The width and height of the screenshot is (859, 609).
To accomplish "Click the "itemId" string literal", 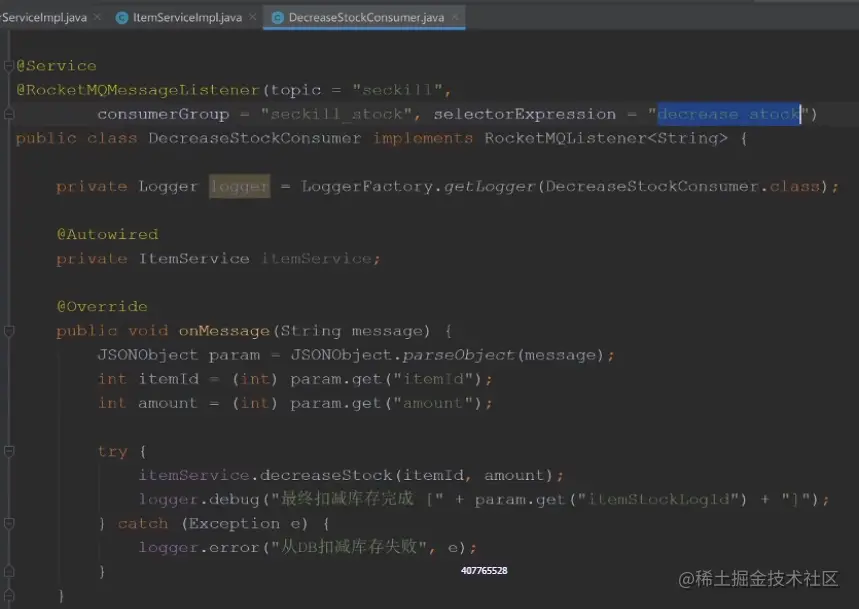I will (433, 379).
